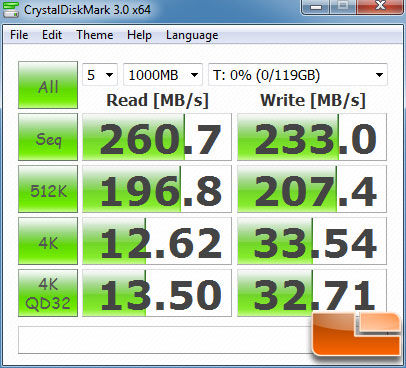
Task: Click the CrystalDiskMark title bar icon
Action: (11, 10)
